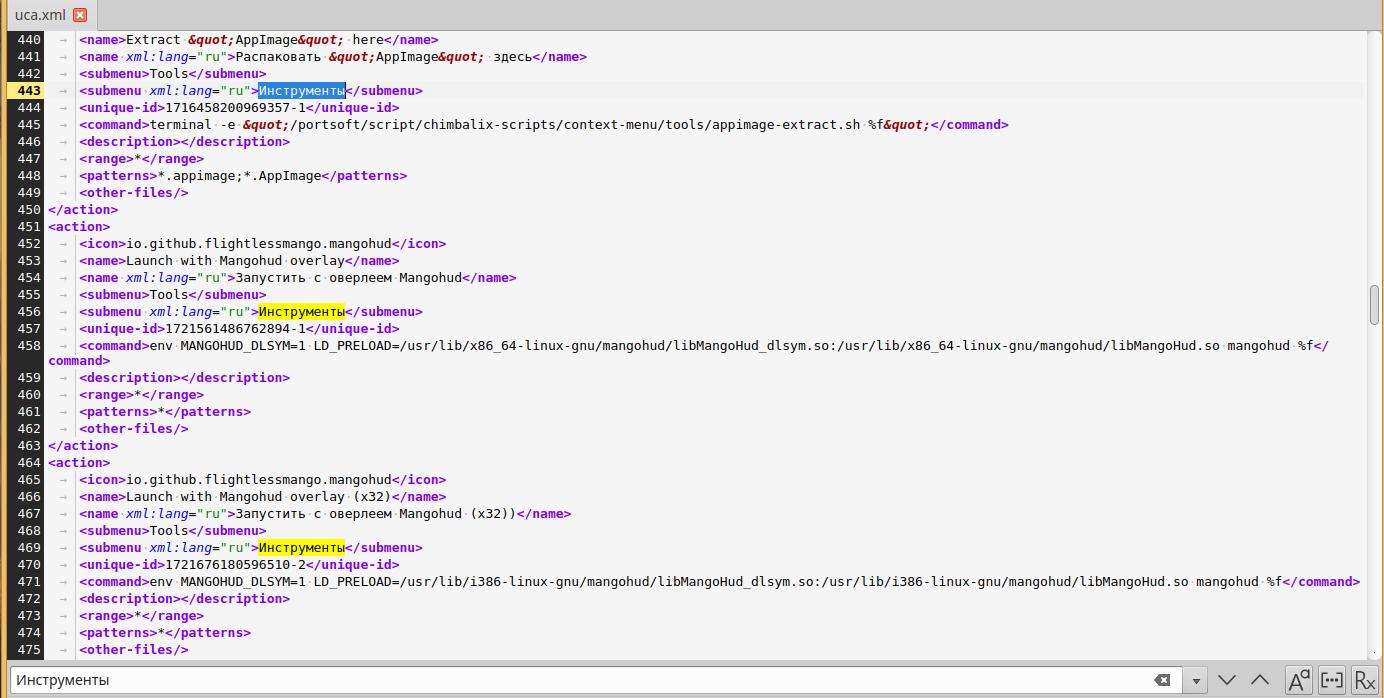The image size is (1384, 698).
Task: Click the </action> tag on line 463
Action: 83,446
